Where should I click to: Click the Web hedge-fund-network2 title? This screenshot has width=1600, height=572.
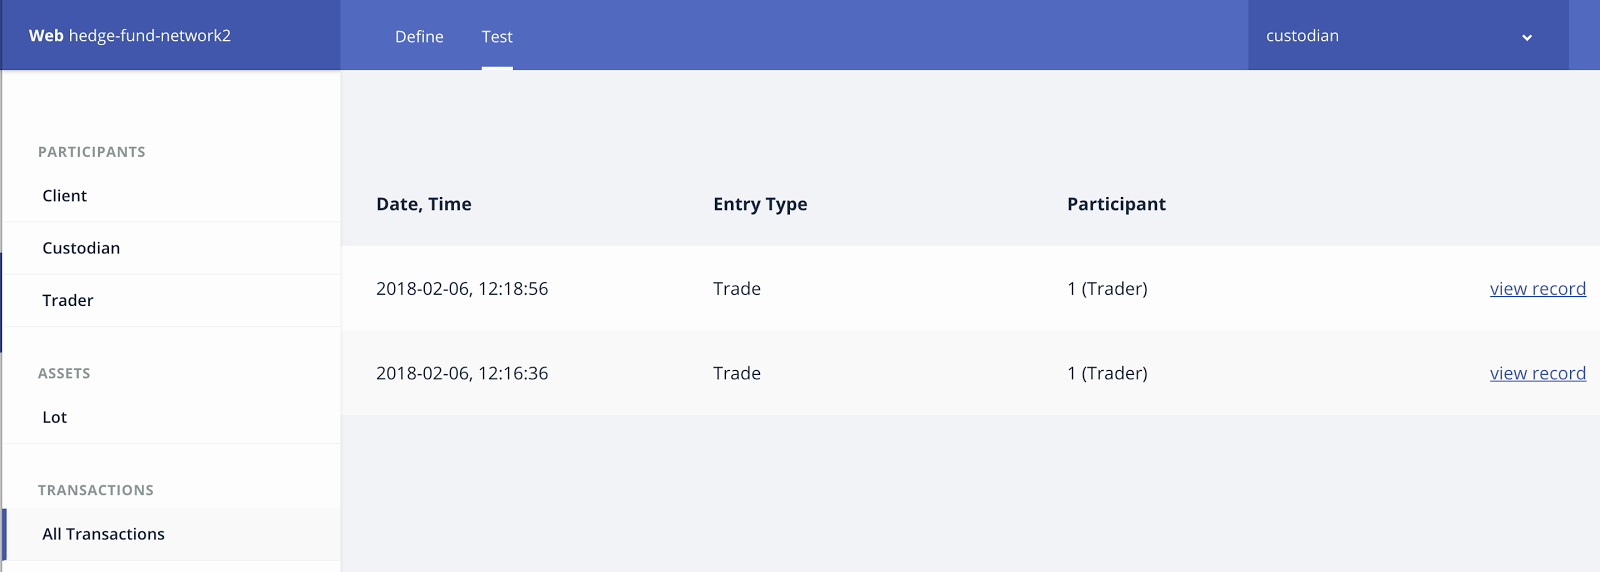point(130,36)
